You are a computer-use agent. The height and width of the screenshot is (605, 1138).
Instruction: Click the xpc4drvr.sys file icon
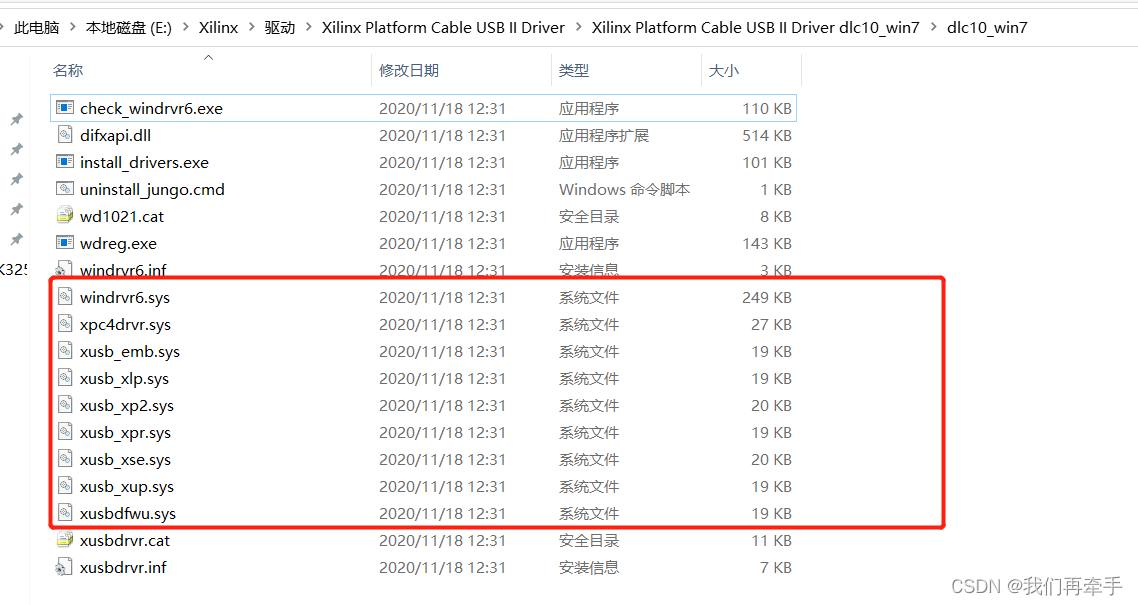pyautogui.click(x=65, y=324)
